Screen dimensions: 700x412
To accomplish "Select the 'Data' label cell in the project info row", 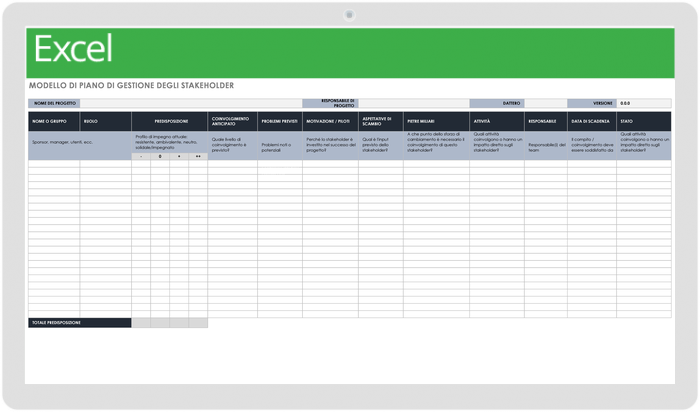I will pos(497,103).
